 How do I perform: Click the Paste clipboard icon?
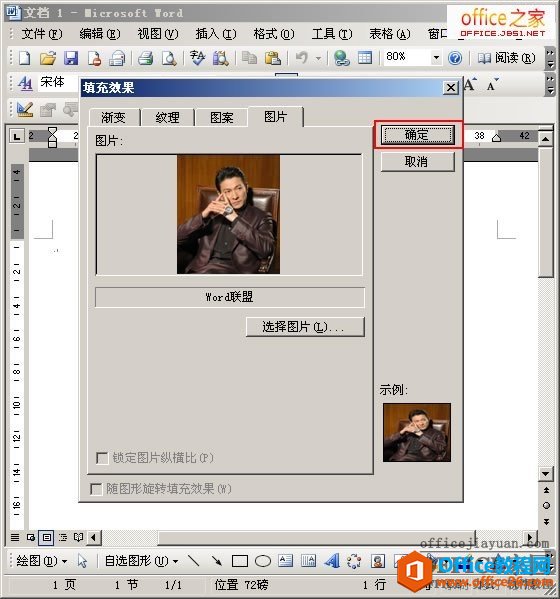[x=272, y=58]
